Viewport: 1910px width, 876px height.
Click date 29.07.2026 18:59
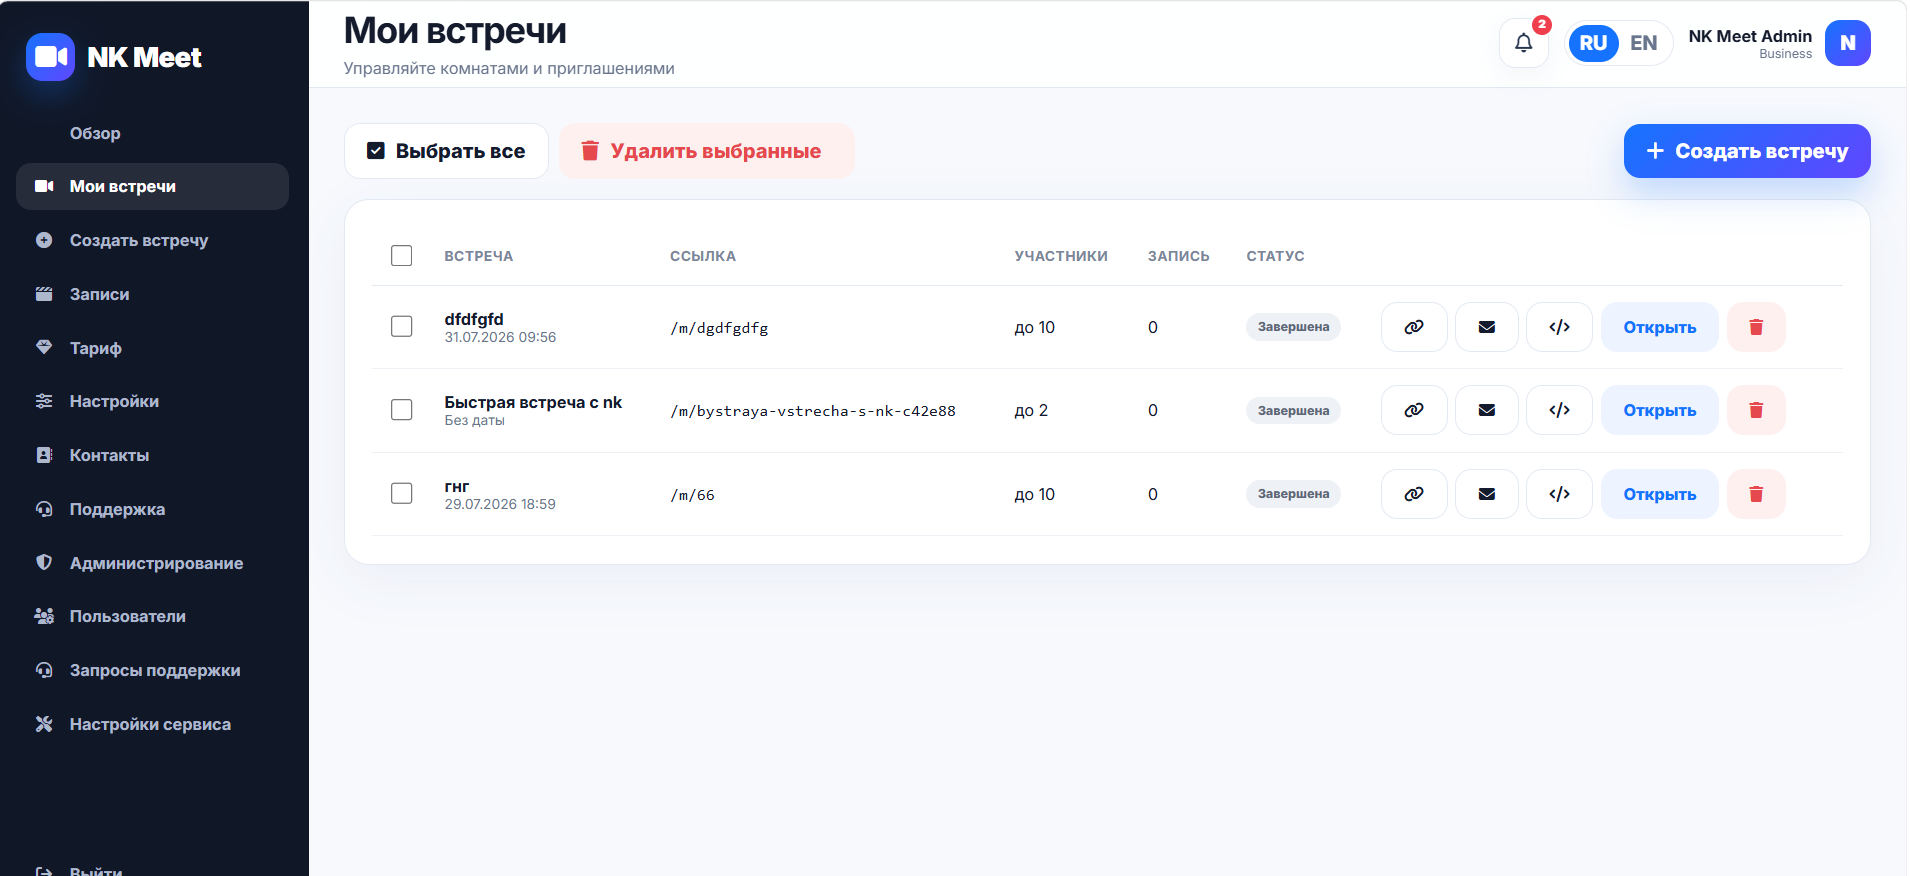click(x=500, y=504)
